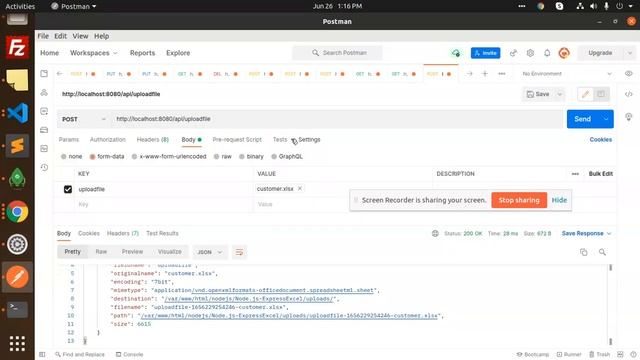Open column options ellipsis near Bulk Edit
Image resolution: width=640 pixels, height=360 pixels.
(x=575, y=174)
